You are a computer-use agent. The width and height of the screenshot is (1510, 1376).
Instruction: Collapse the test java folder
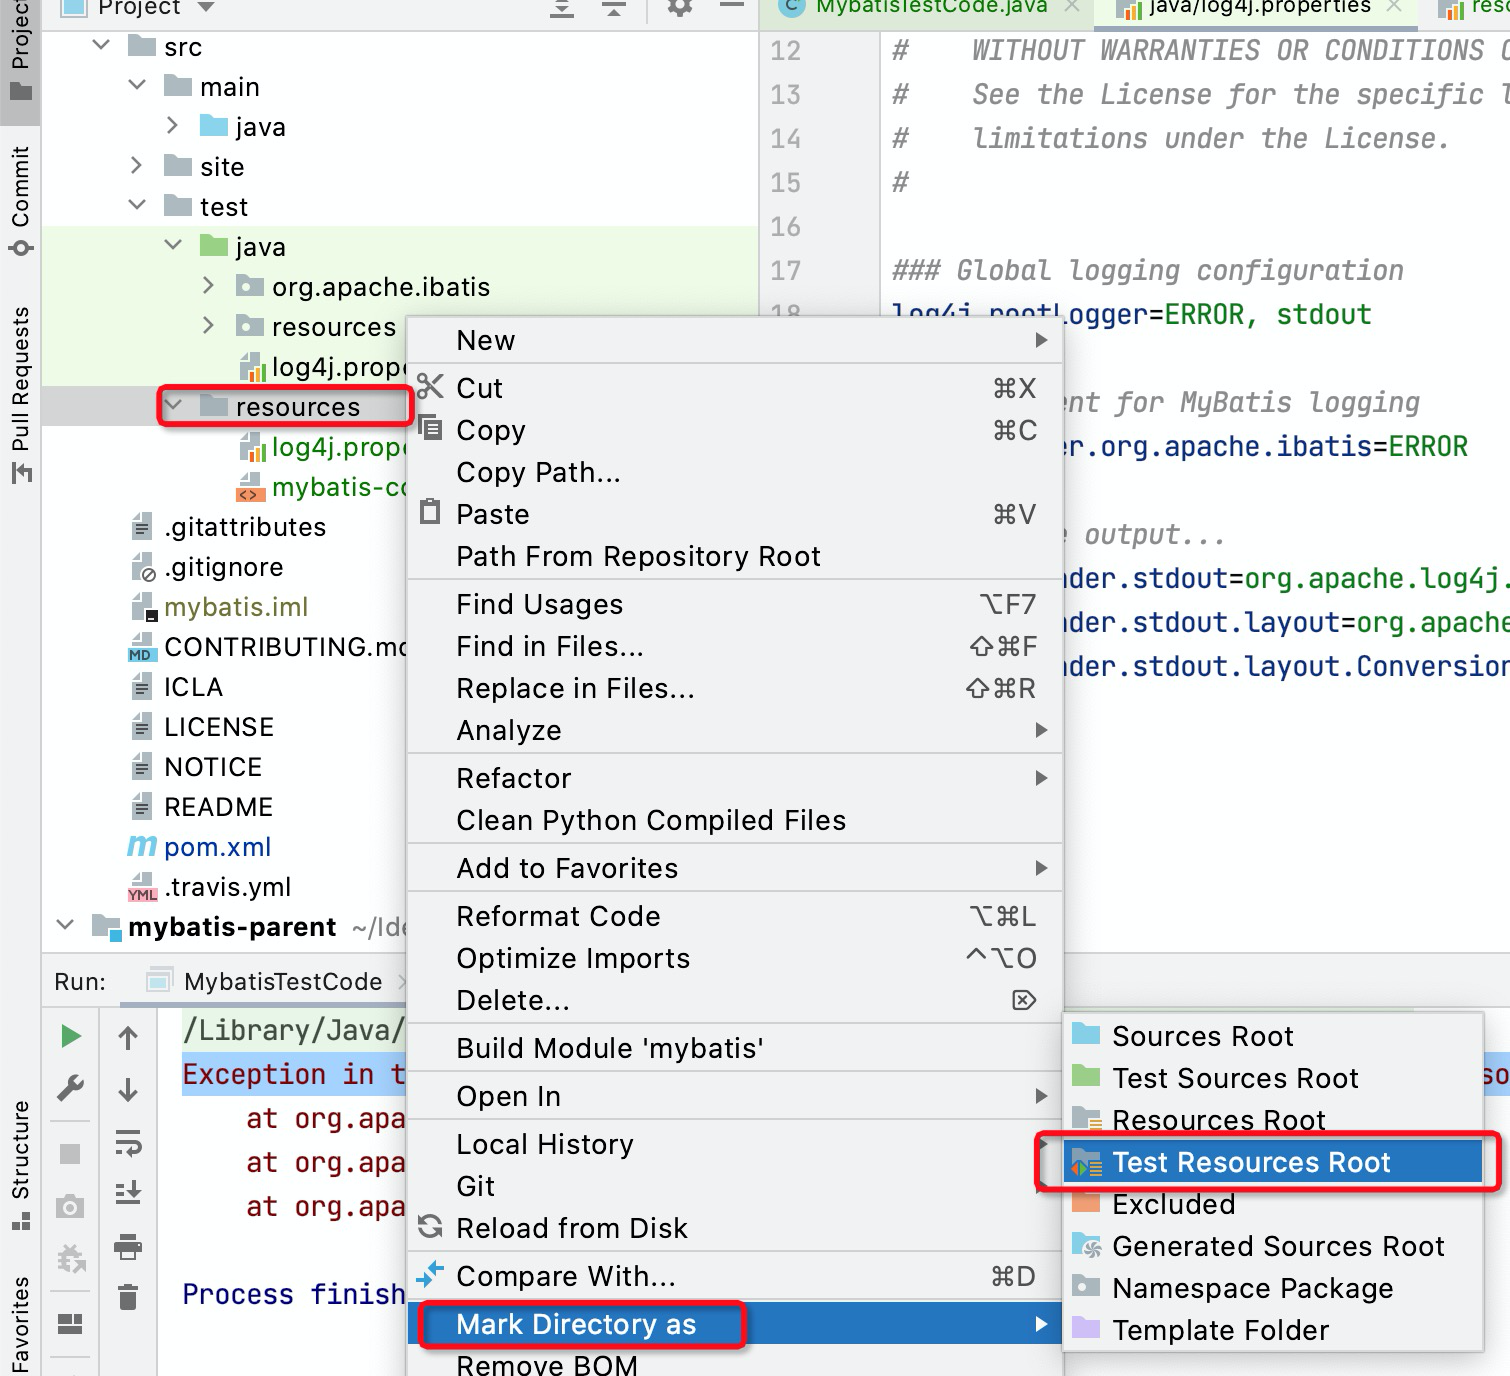(173, 246)
